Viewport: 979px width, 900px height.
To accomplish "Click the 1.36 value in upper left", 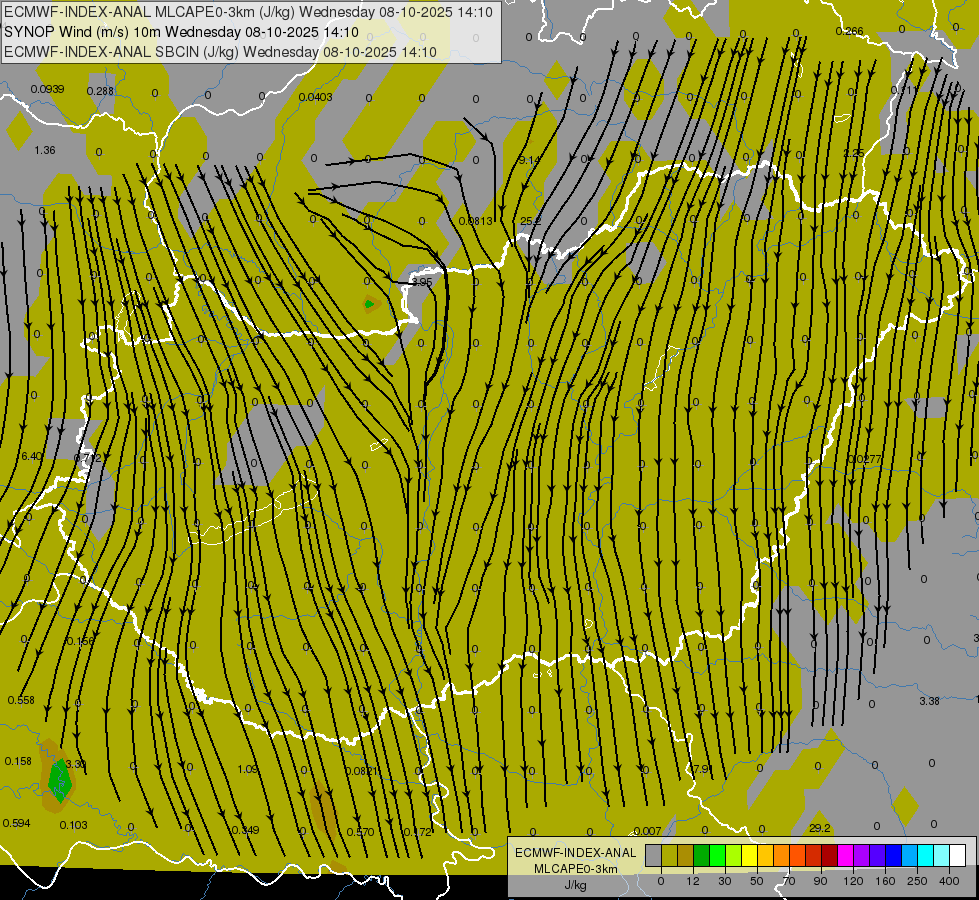I will click(44, 150).
